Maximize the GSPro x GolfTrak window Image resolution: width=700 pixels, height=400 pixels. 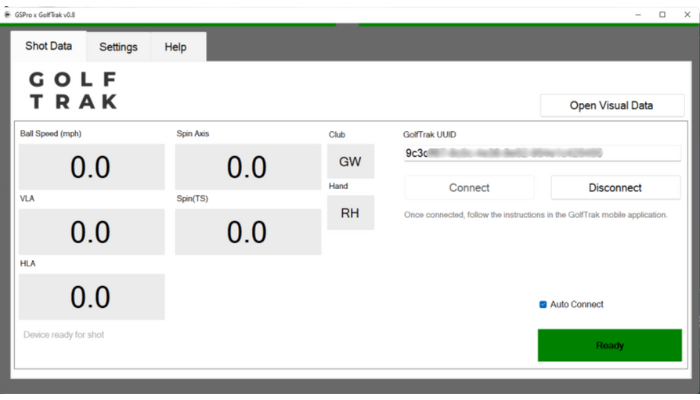662,15
